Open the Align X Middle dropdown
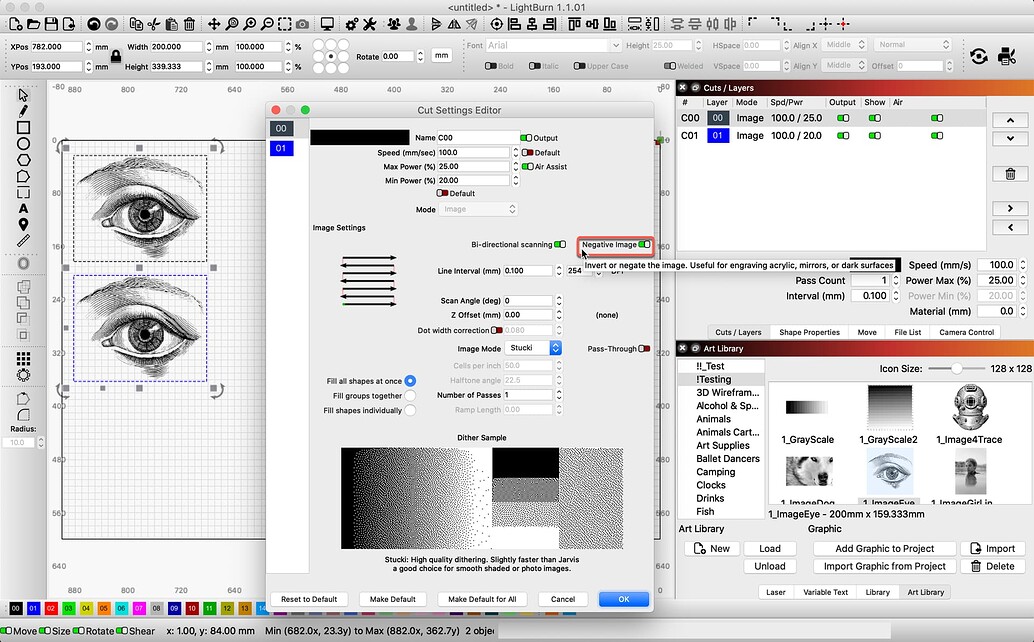Screen dimensions: 1034x642 tap(844, 45)
